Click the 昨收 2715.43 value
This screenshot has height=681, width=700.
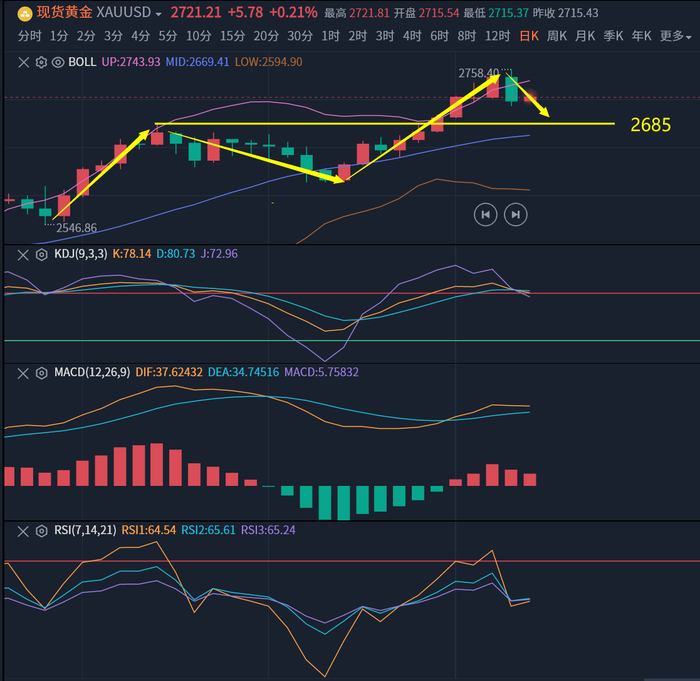566,13
